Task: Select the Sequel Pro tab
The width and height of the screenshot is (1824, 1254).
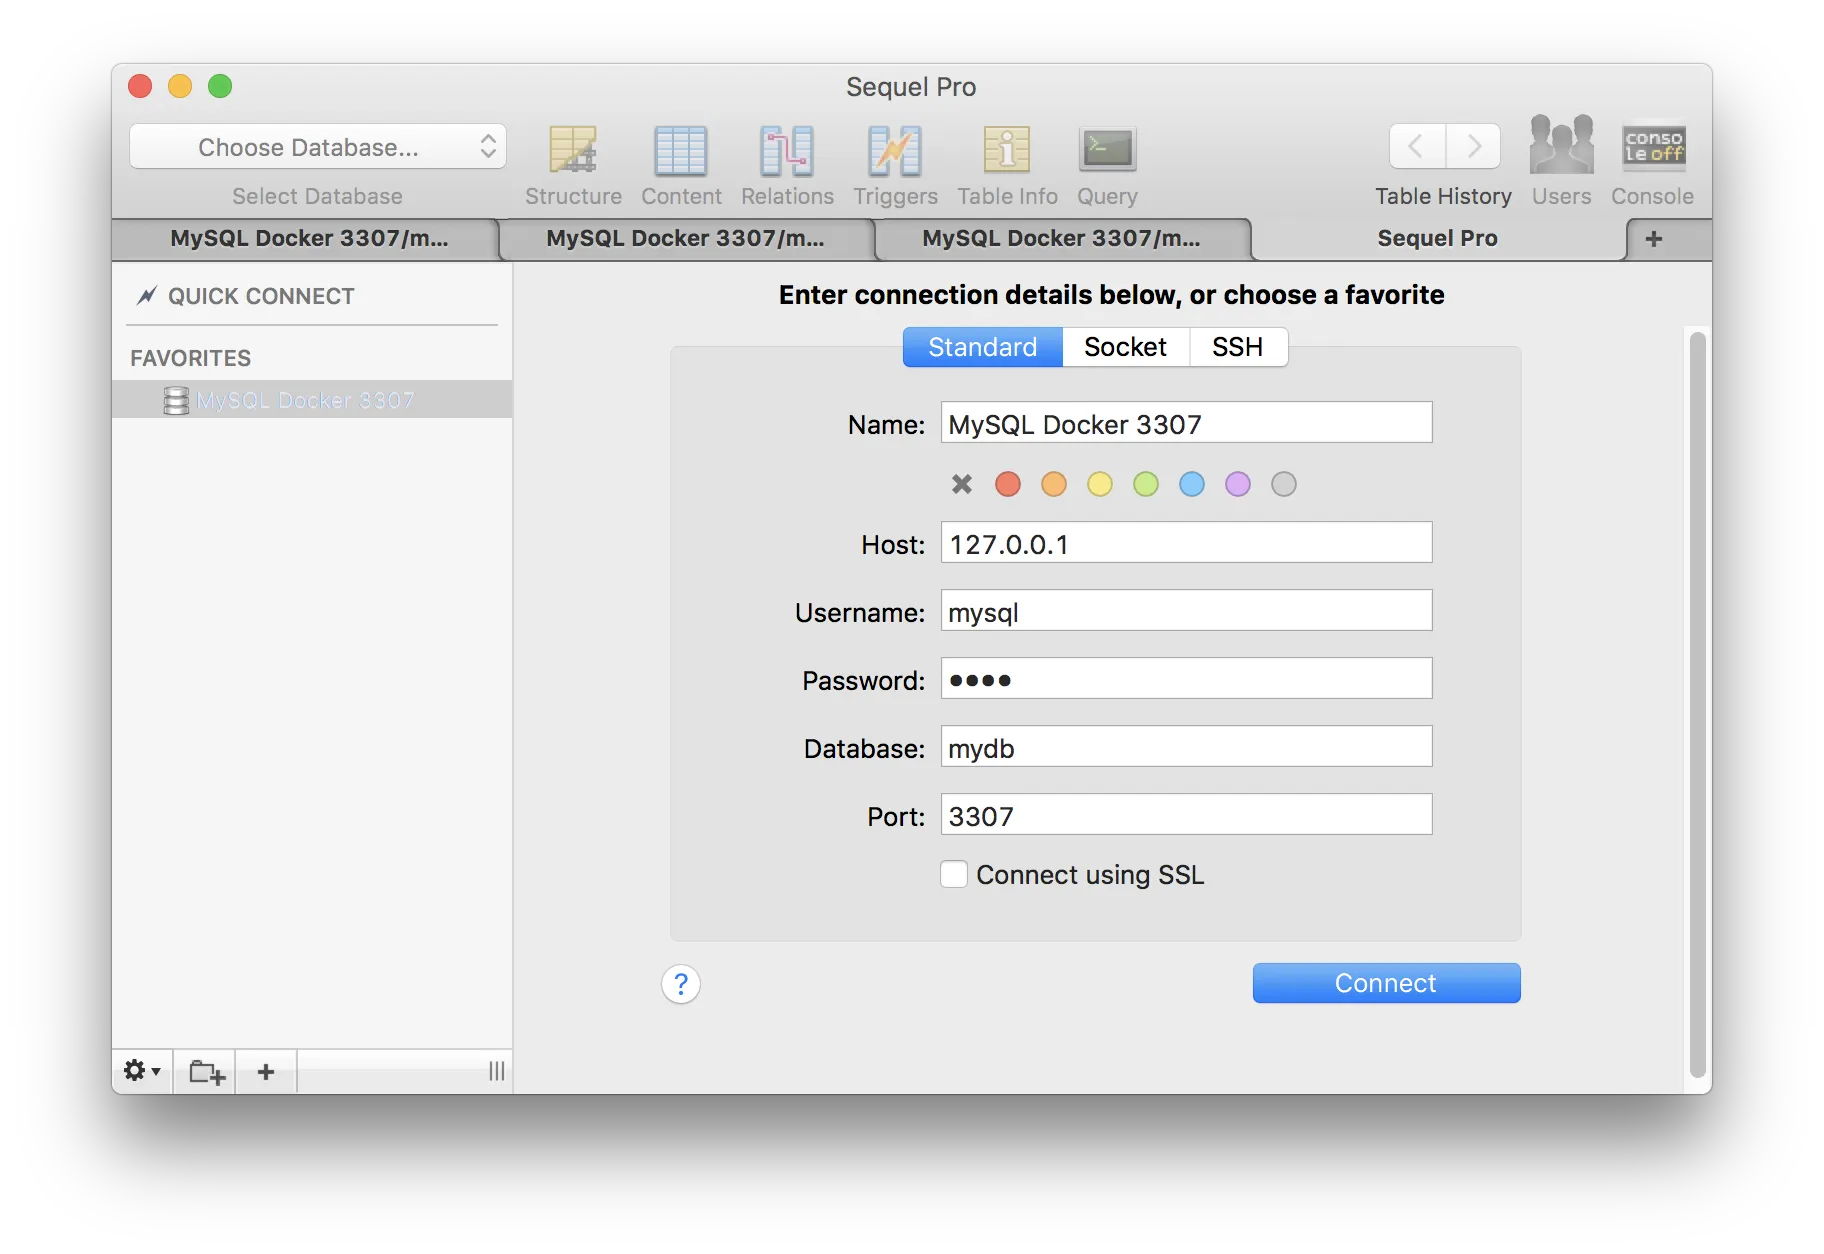Action: (1437, 238)
